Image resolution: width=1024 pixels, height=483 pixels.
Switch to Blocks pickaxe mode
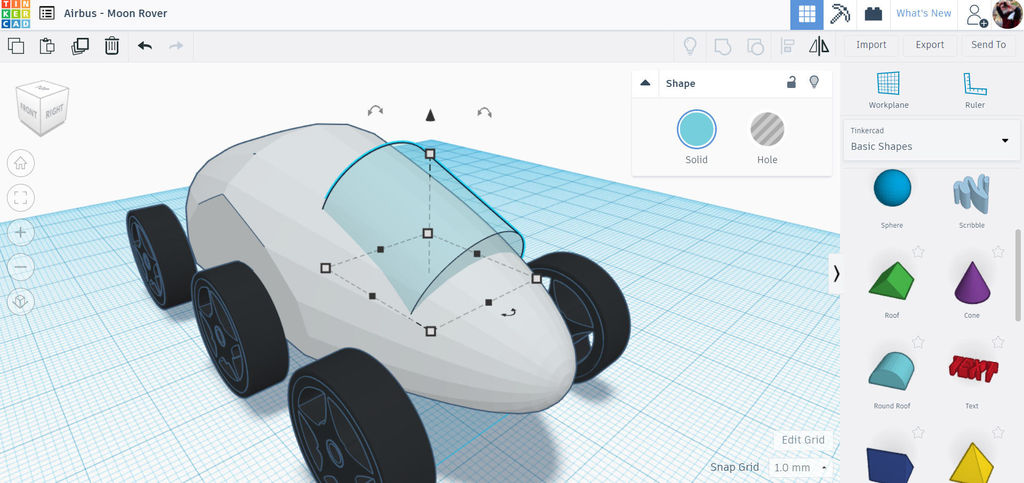(x=840, y=14)
